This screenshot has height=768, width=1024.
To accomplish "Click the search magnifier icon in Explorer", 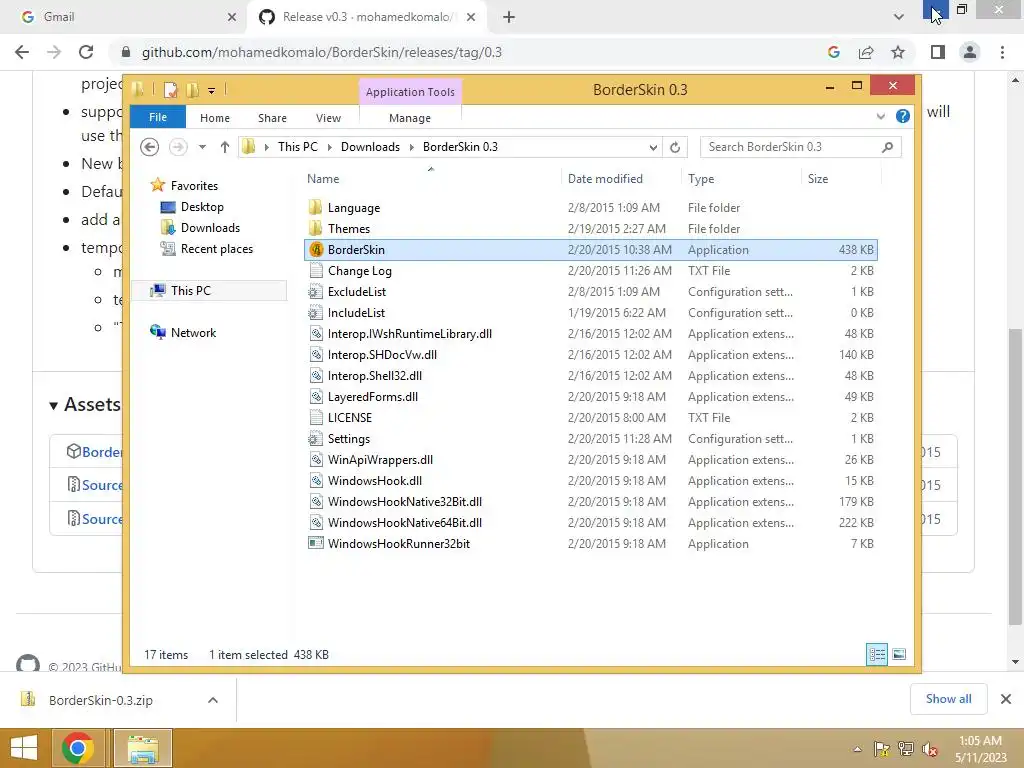I will click(887, 147).
